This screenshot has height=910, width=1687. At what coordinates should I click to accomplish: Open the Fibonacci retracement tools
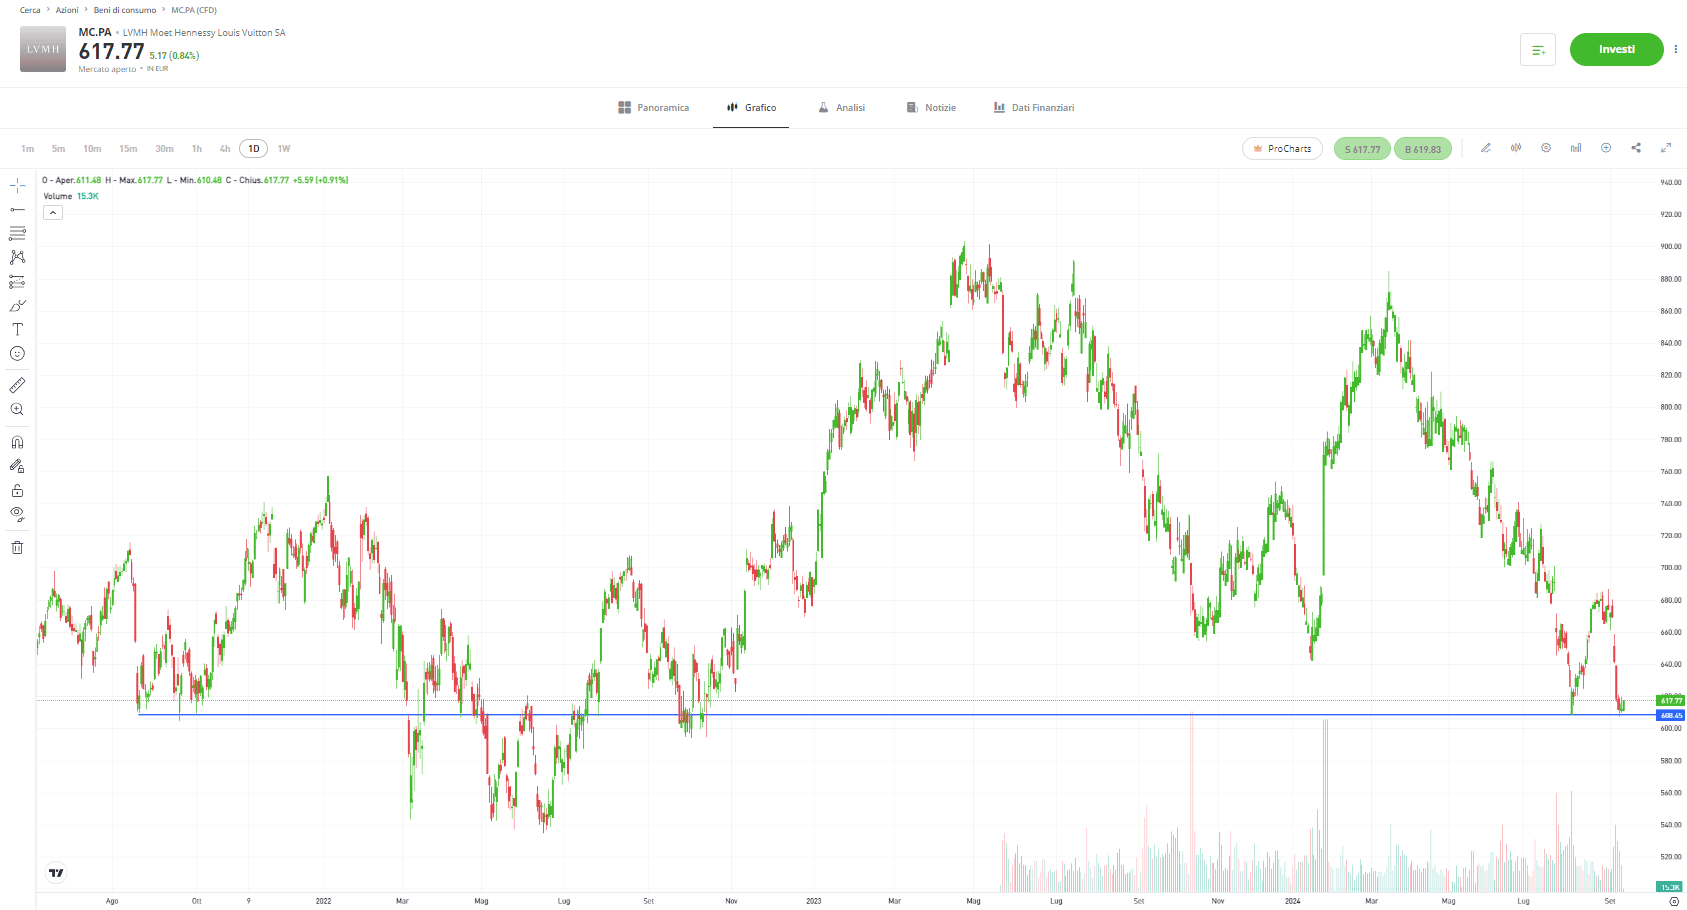pos(17,233)
